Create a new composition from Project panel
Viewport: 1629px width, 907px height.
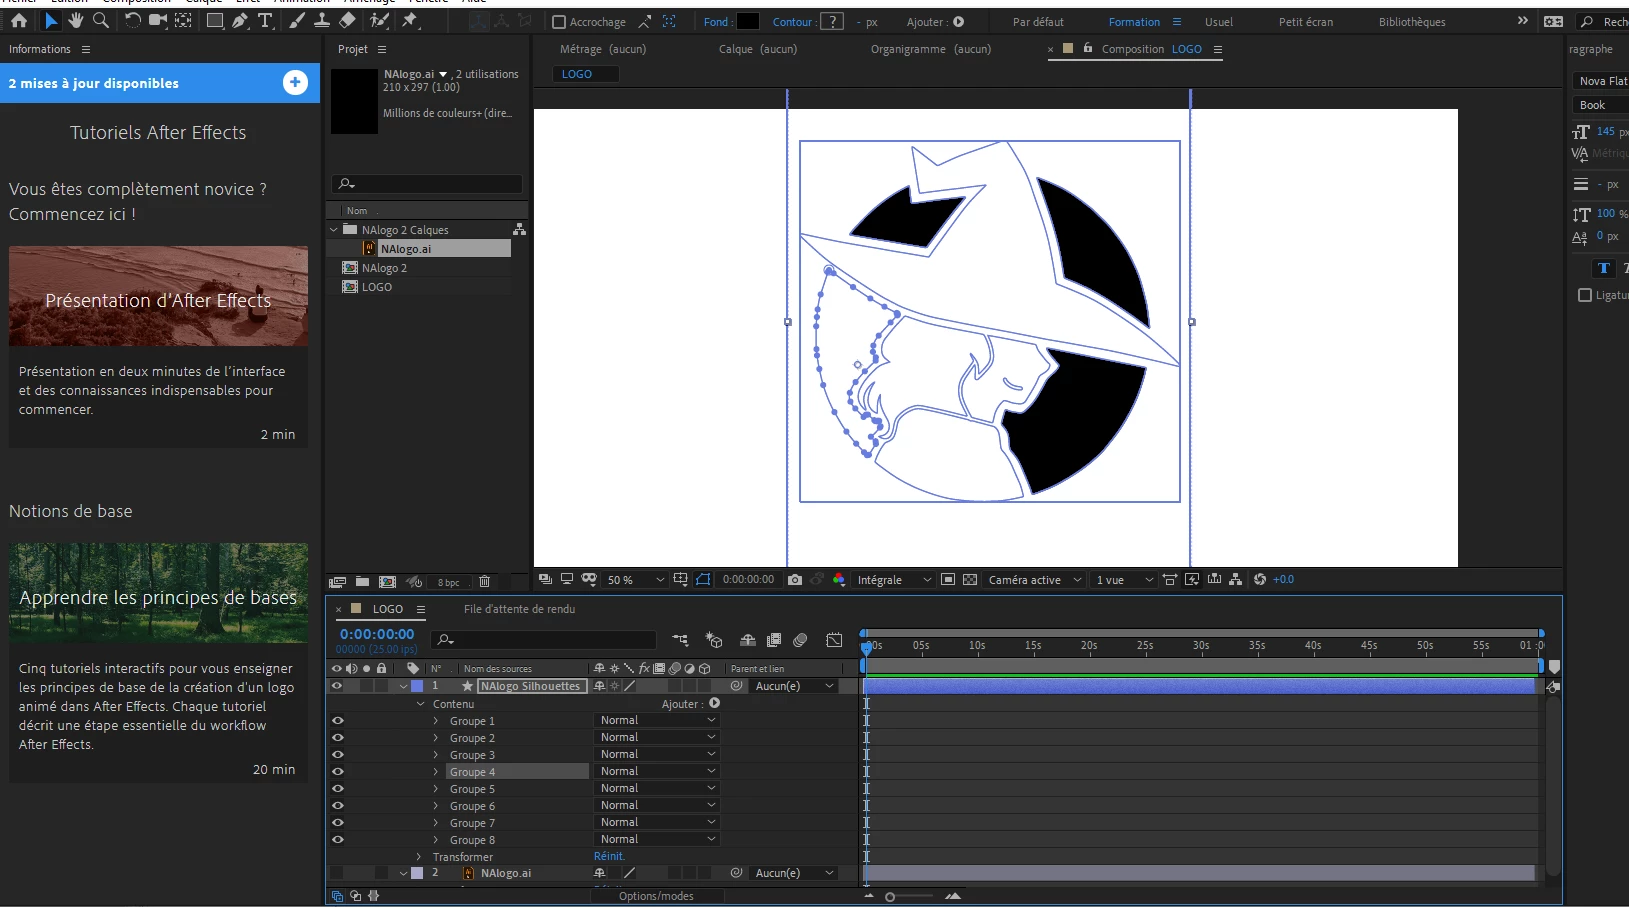(x=387, y=582)
